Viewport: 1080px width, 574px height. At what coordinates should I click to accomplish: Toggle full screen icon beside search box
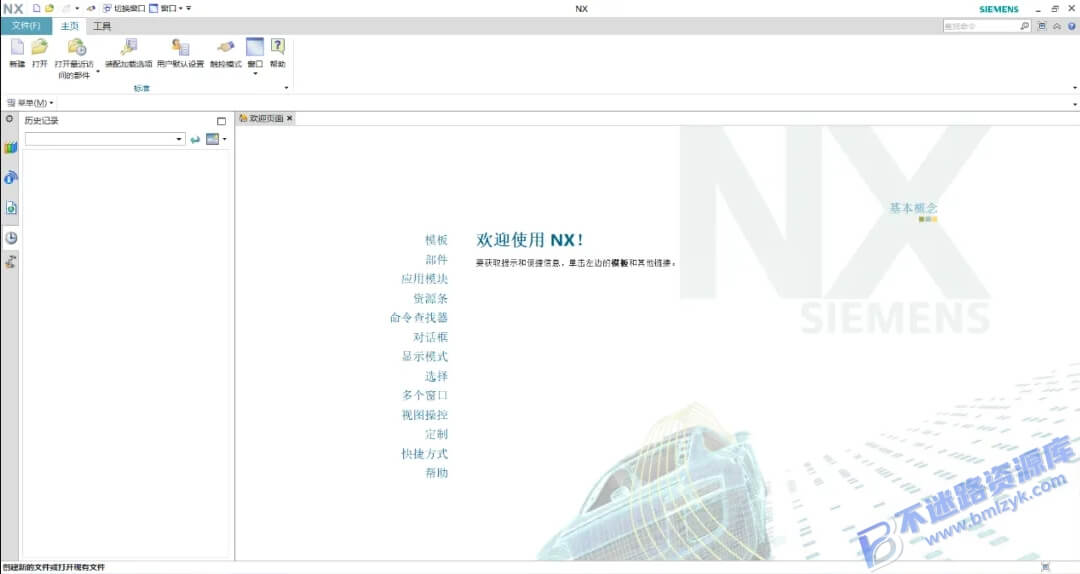point(1042,26)
